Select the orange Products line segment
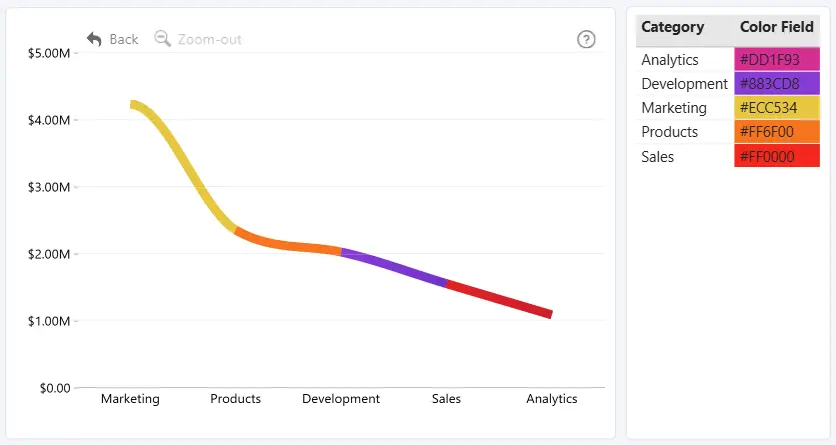 point(288,242)
